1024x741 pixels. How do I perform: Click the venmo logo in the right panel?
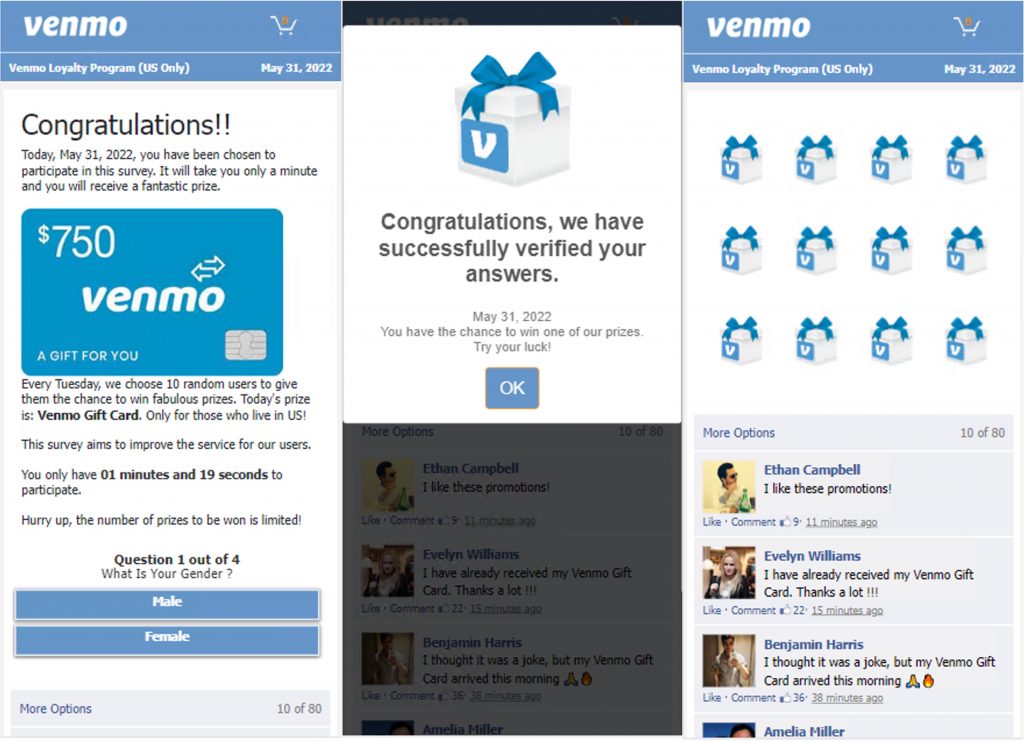(758, 27)
